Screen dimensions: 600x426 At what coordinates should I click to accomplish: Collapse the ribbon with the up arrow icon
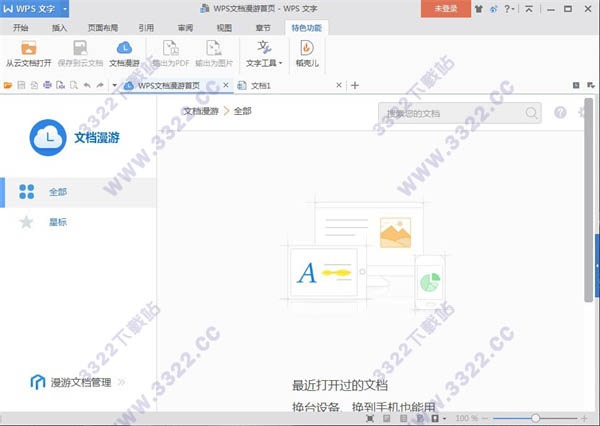(529, 8)
